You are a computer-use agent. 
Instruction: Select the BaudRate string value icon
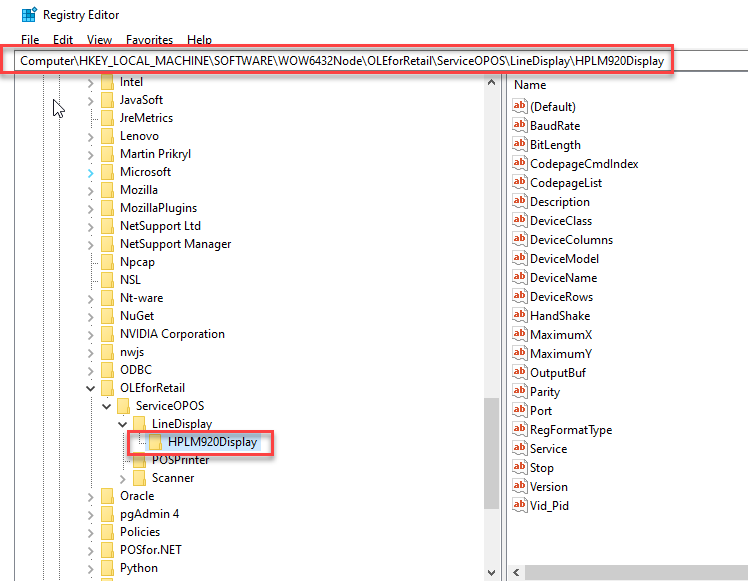click(x=519, y=126)
